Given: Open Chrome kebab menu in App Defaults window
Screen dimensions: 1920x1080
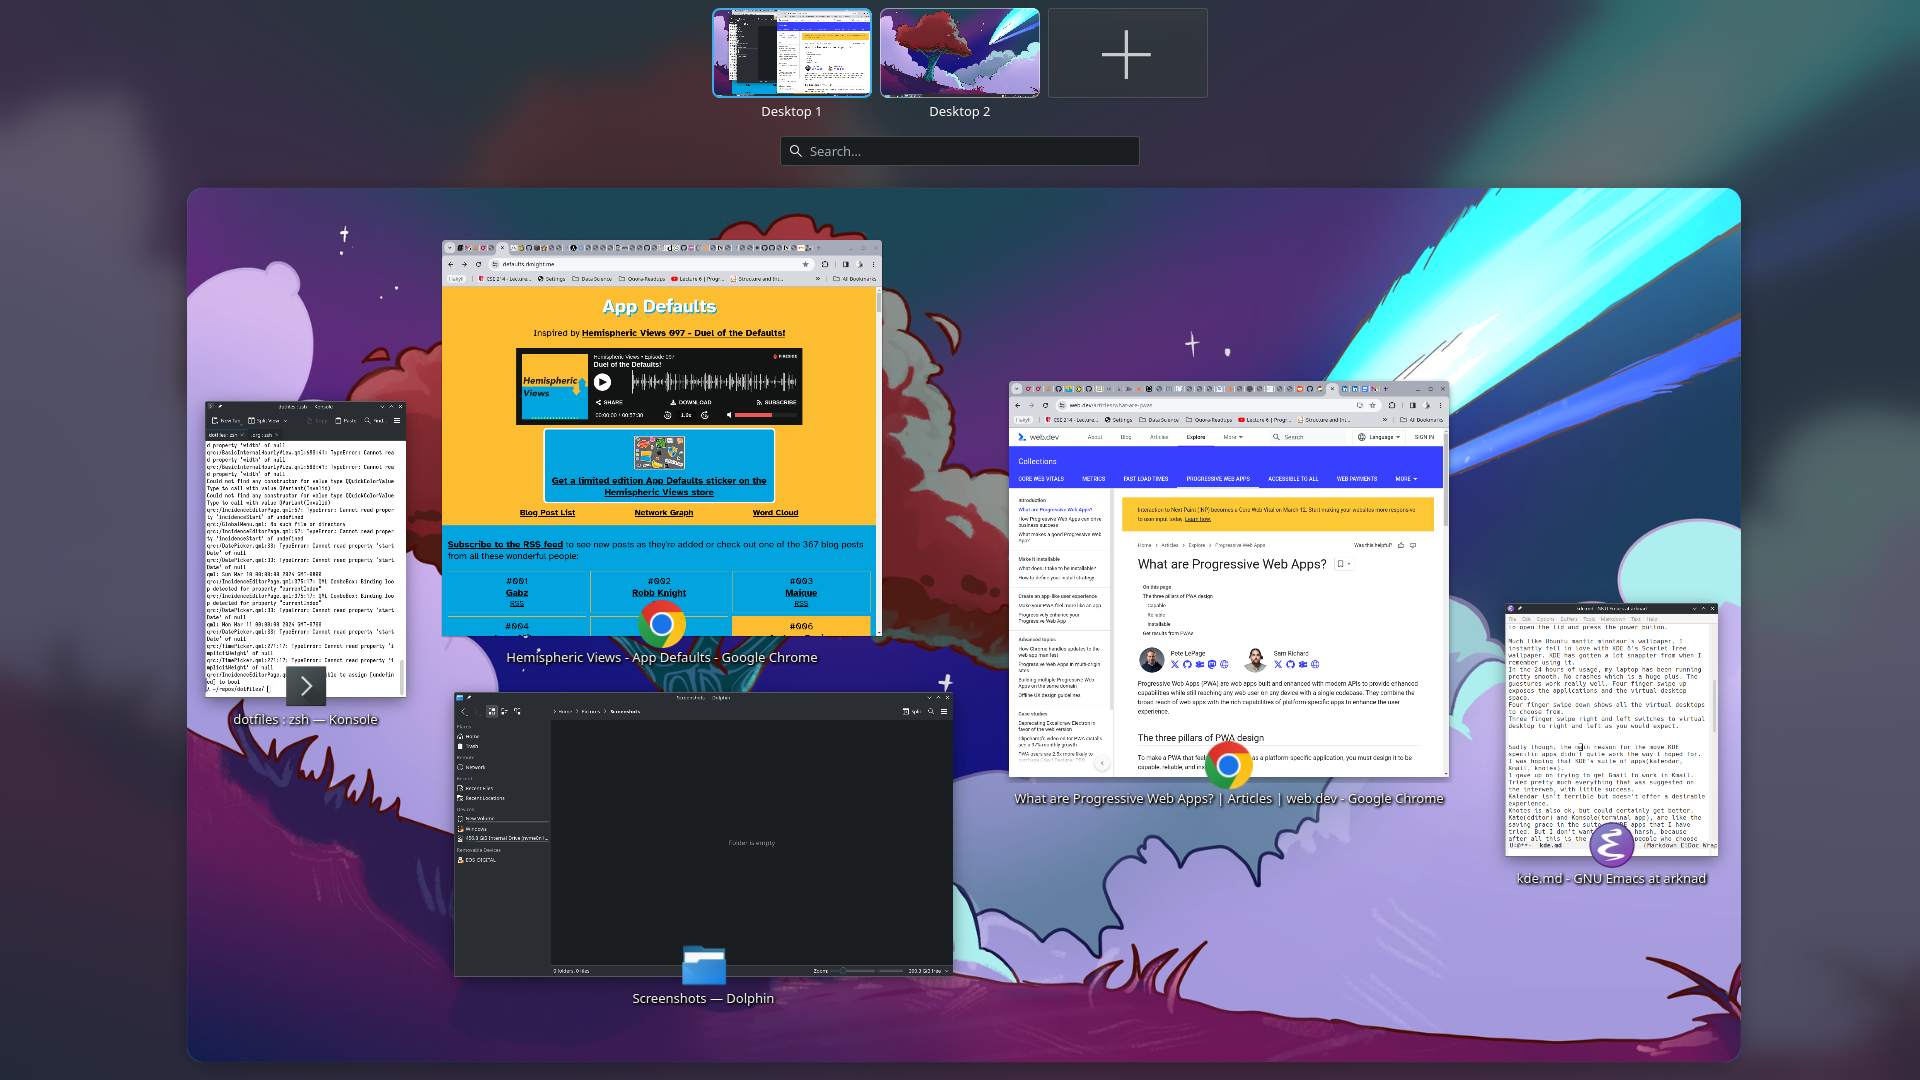Looking at the screenshot, I should pos(873,264).
